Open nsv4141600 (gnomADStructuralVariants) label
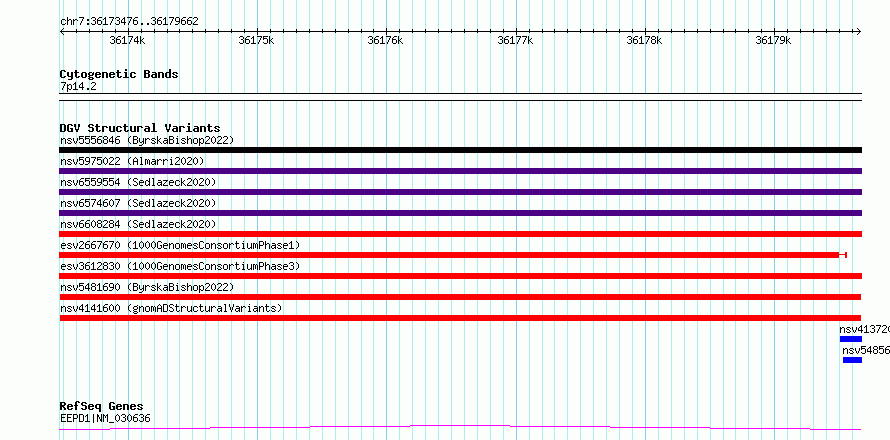 click(x=171, y=308)
